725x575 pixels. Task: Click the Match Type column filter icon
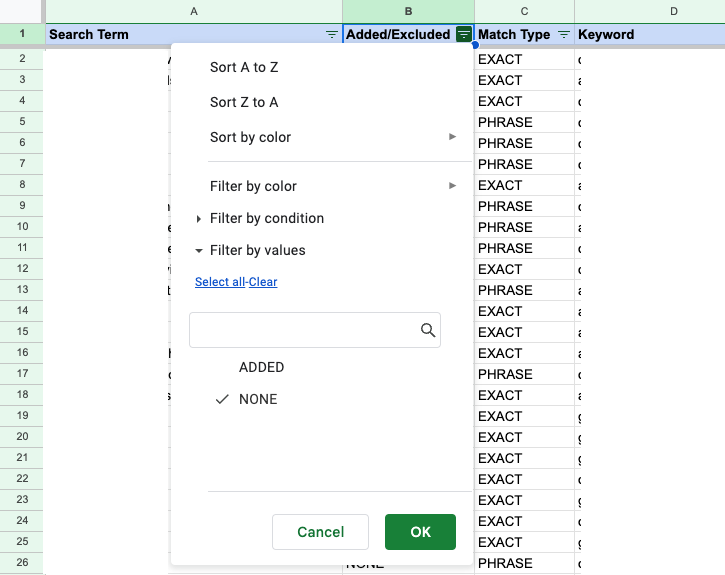point(564,35)
